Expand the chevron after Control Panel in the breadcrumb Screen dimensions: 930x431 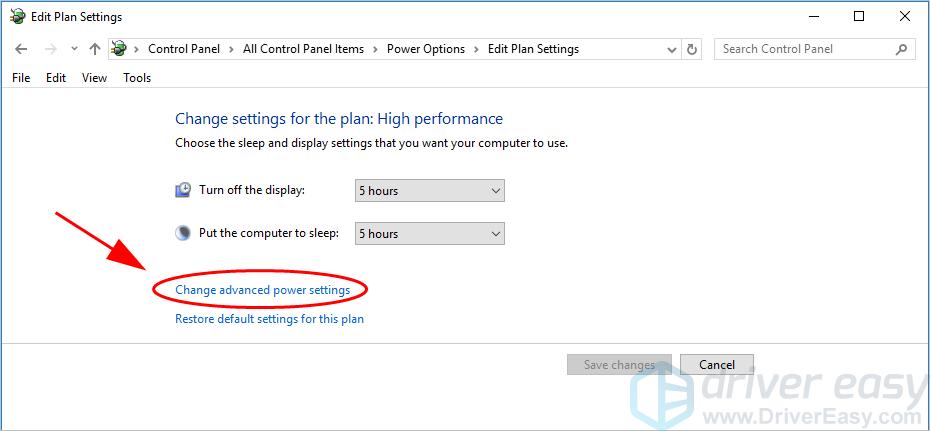point(234,49)
